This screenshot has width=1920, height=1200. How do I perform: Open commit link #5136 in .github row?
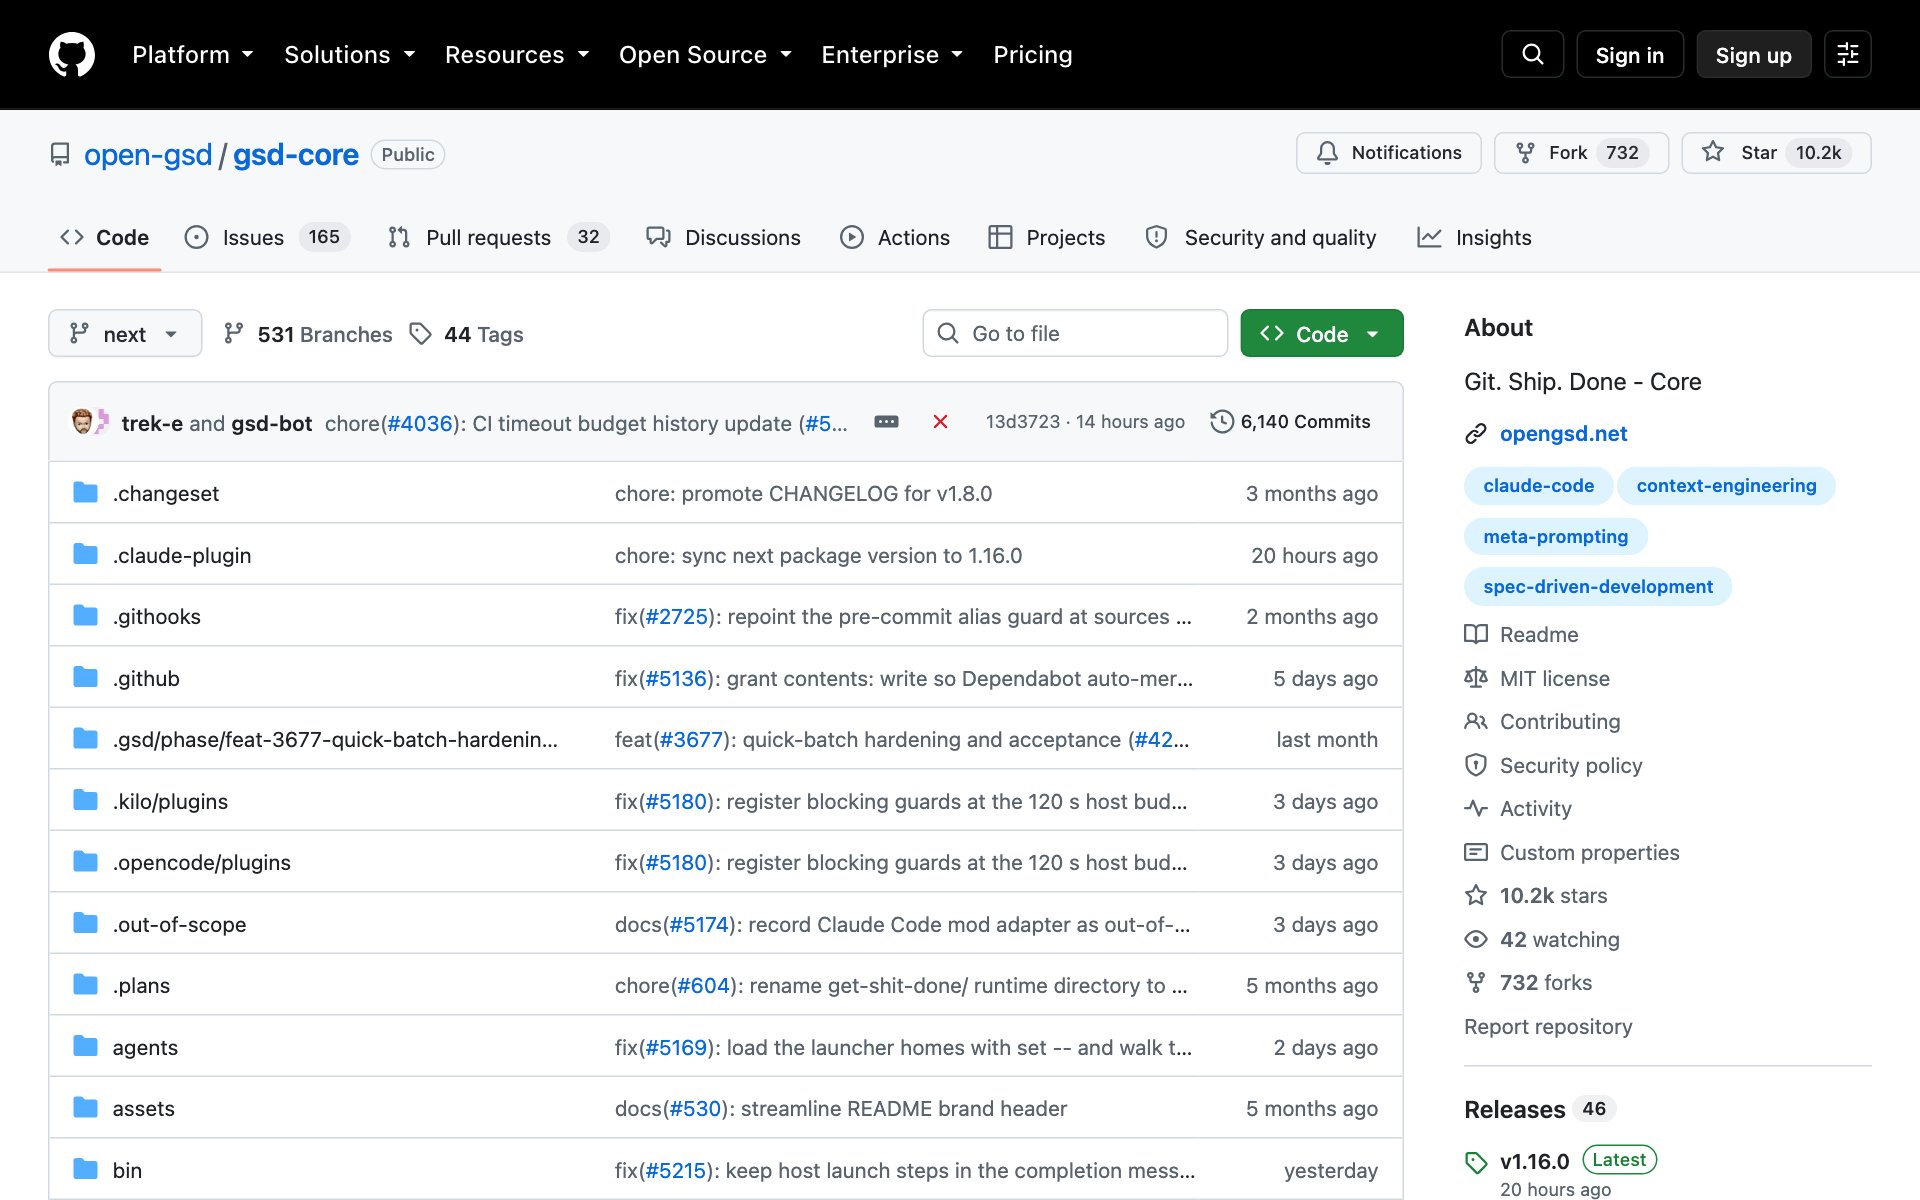(x=676, y=678)
